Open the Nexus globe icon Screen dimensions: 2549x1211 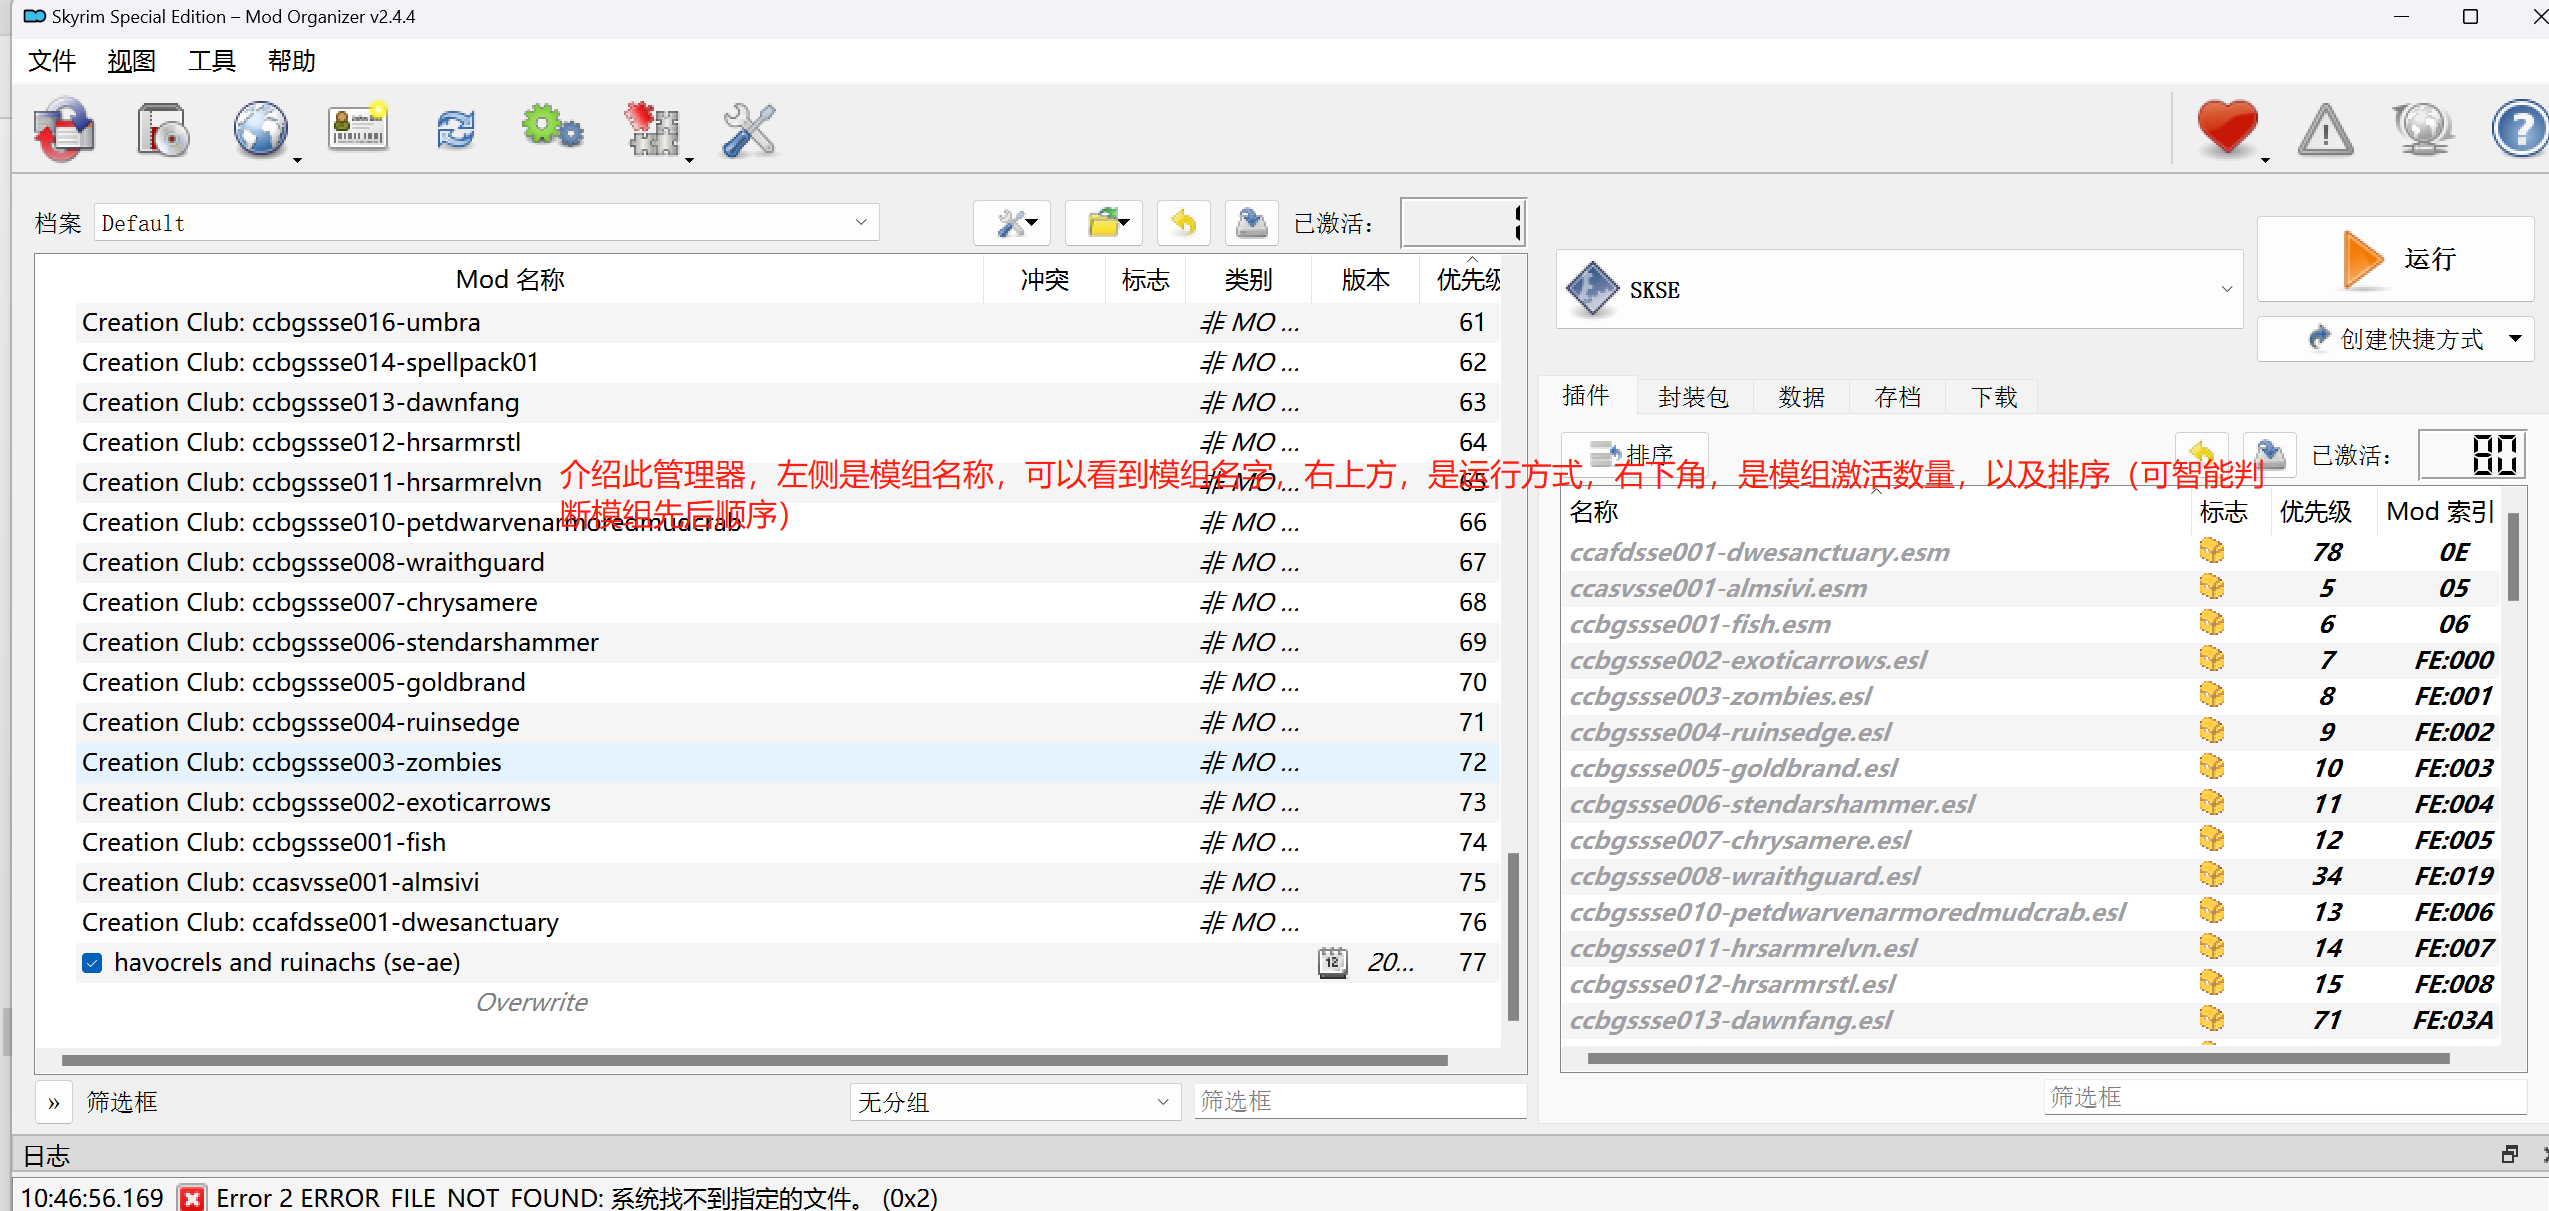click(x=260, y=130)
